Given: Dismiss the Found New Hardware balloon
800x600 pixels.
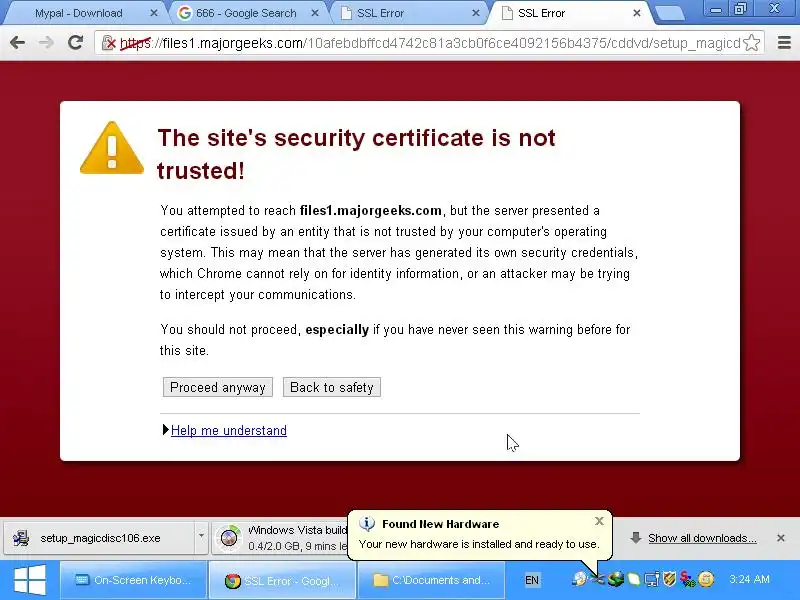Looking at the screenshot, I should click(x=599, y=521).
